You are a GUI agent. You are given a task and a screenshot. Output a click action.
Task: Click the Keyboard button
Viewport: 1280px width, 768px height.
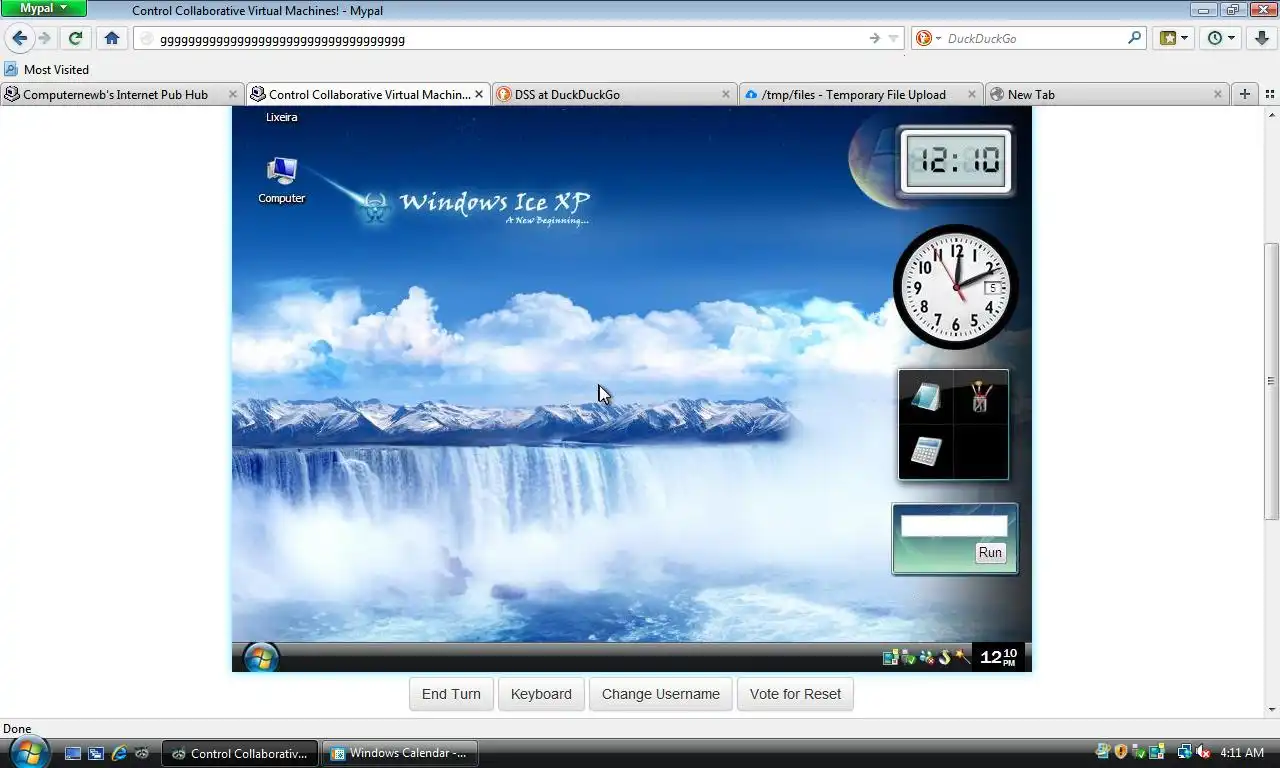(x=541, y=694)
